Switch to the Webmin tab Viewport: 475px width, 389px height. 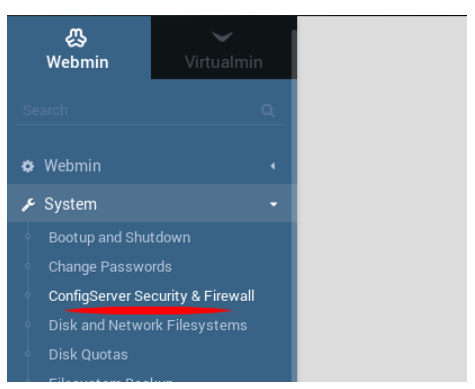pyautogui.click(x=79, y=47)
